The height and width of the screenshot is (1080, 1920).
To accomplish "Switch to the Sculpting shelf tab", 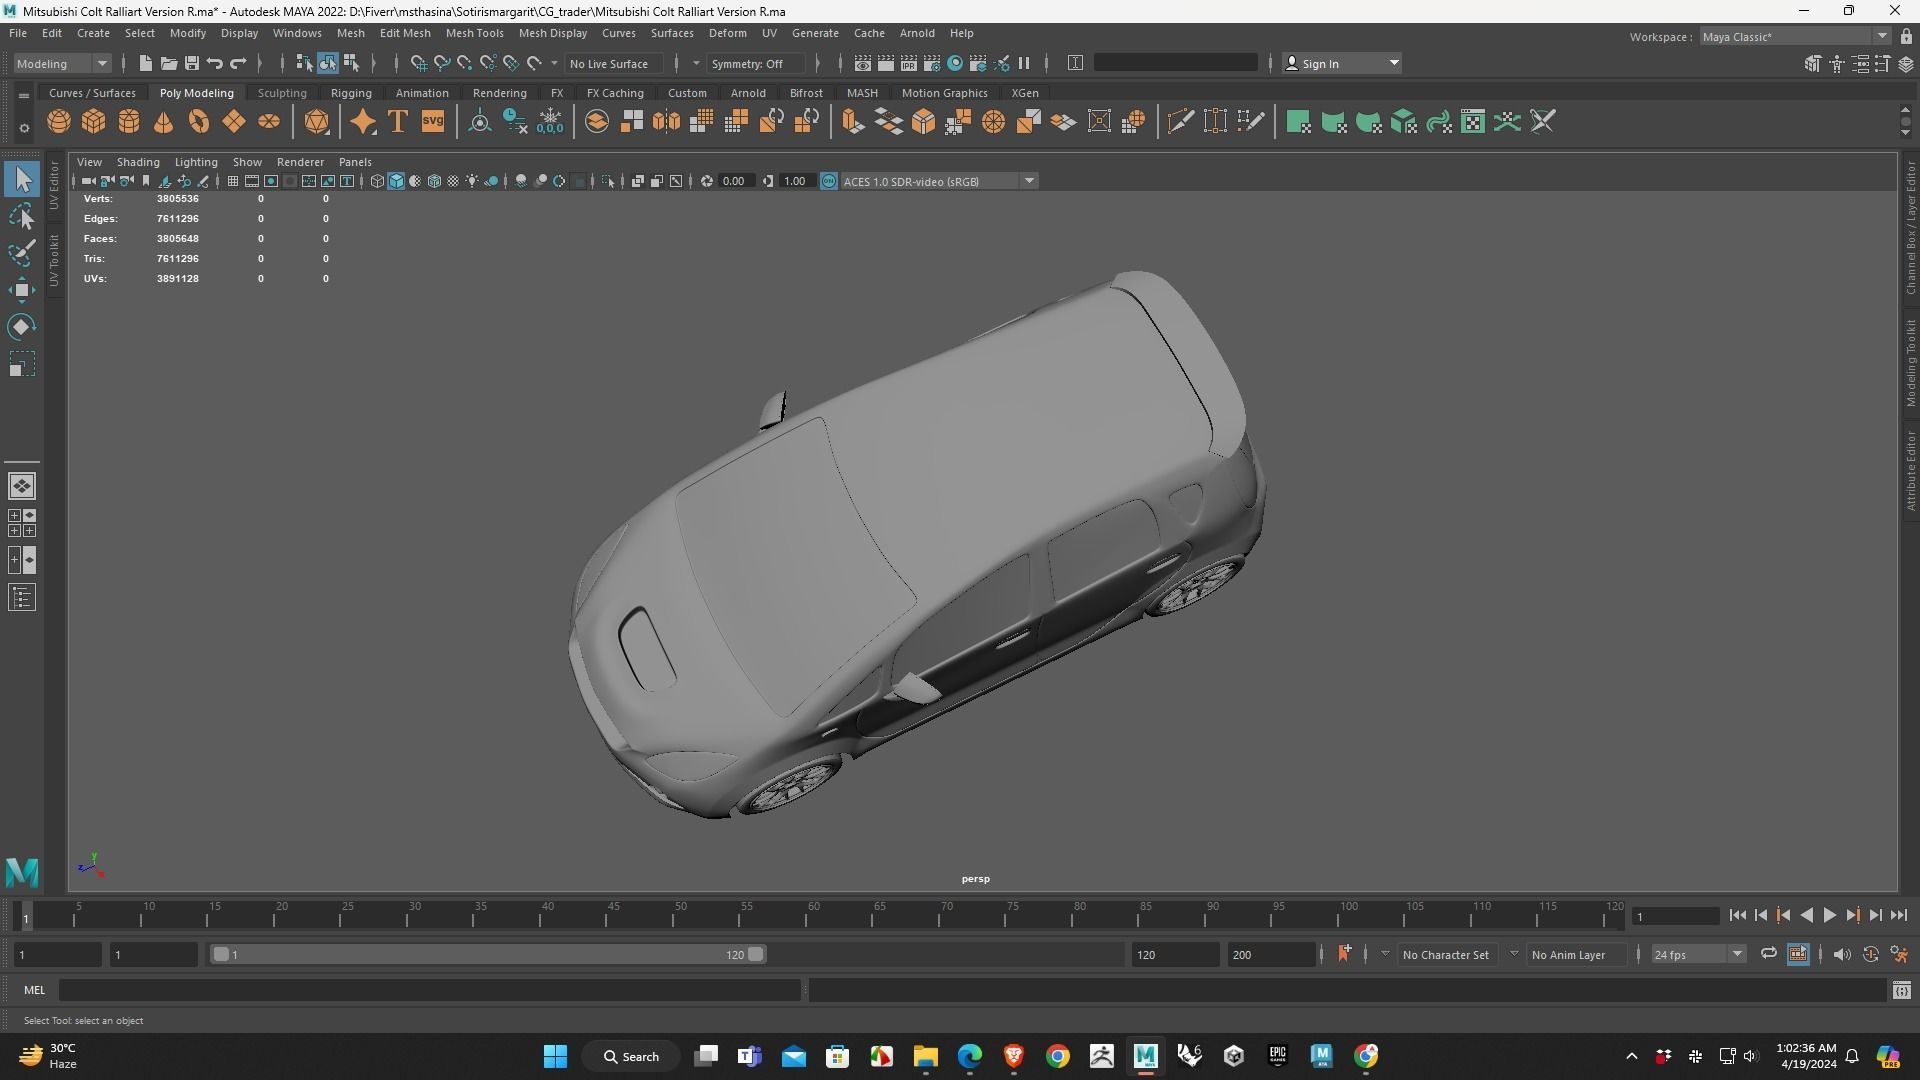I will click(282, 93).
